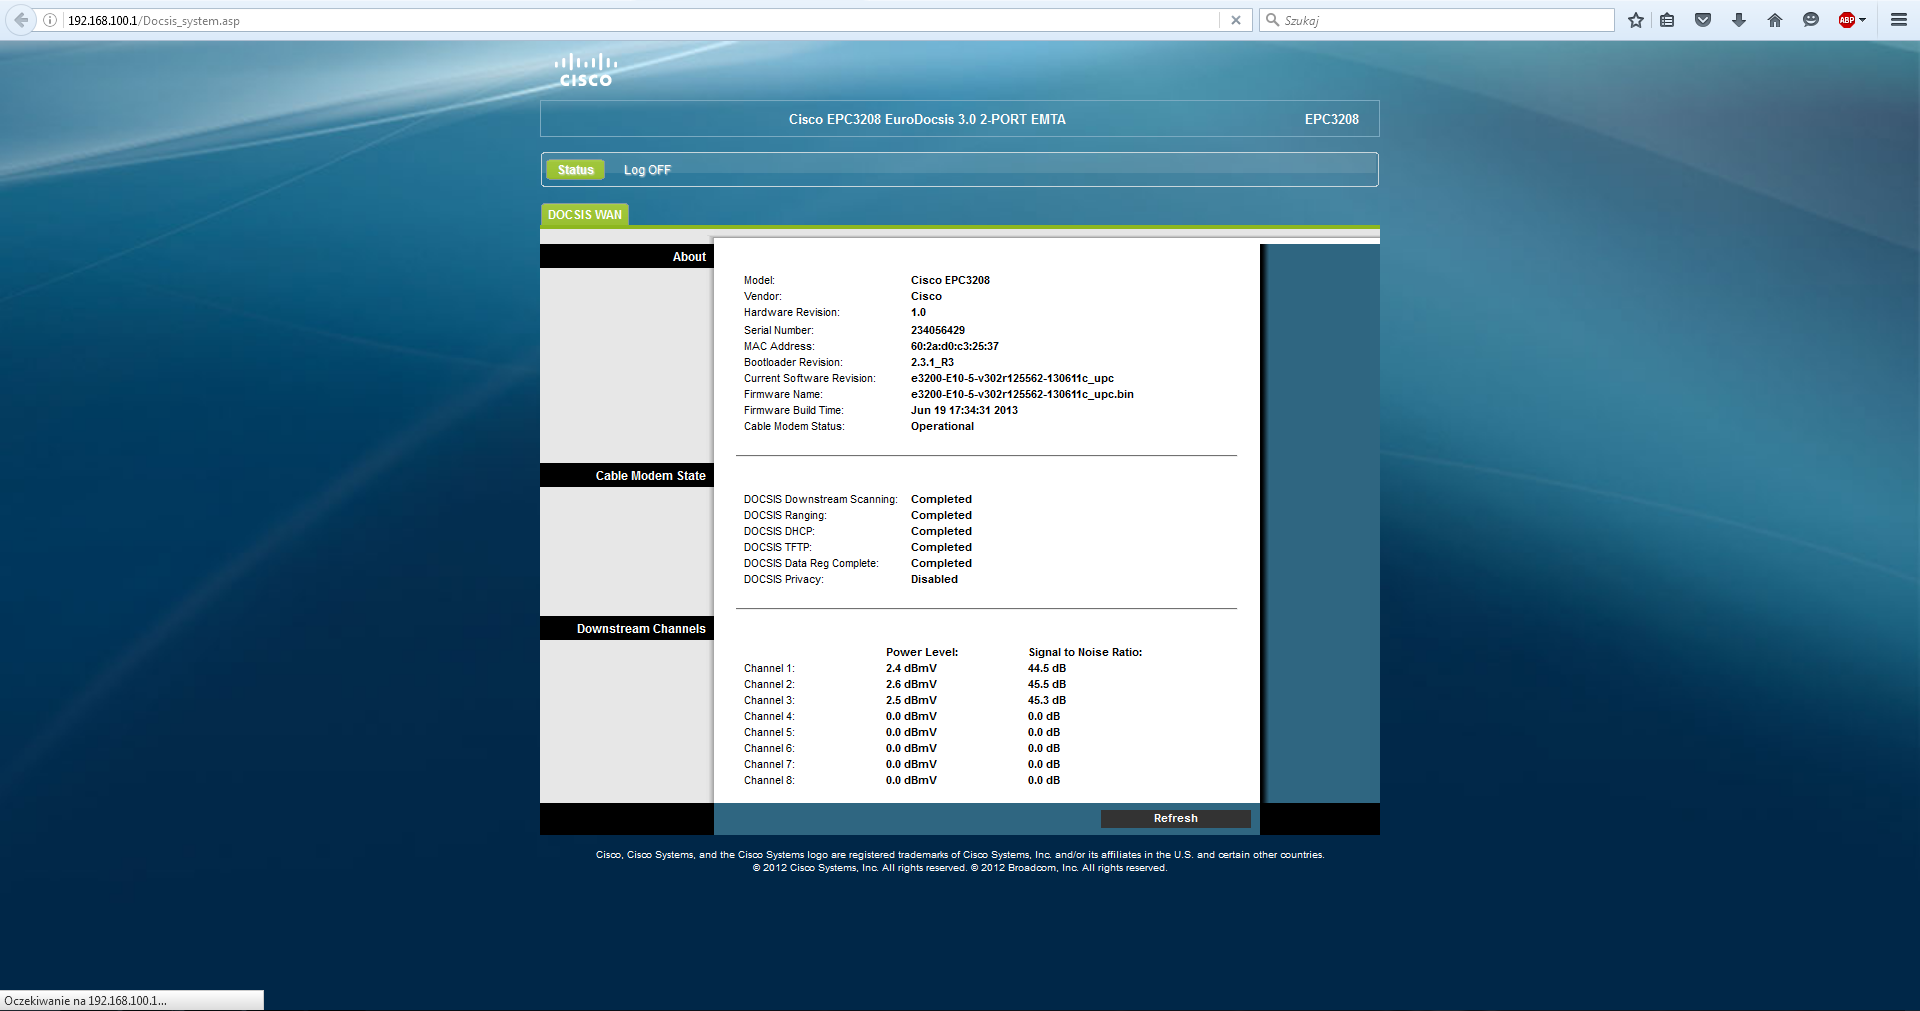Screen dimensions: 1920x1011
Task: Click the Hardware Revision value 1.0
Action: point(918,313)
